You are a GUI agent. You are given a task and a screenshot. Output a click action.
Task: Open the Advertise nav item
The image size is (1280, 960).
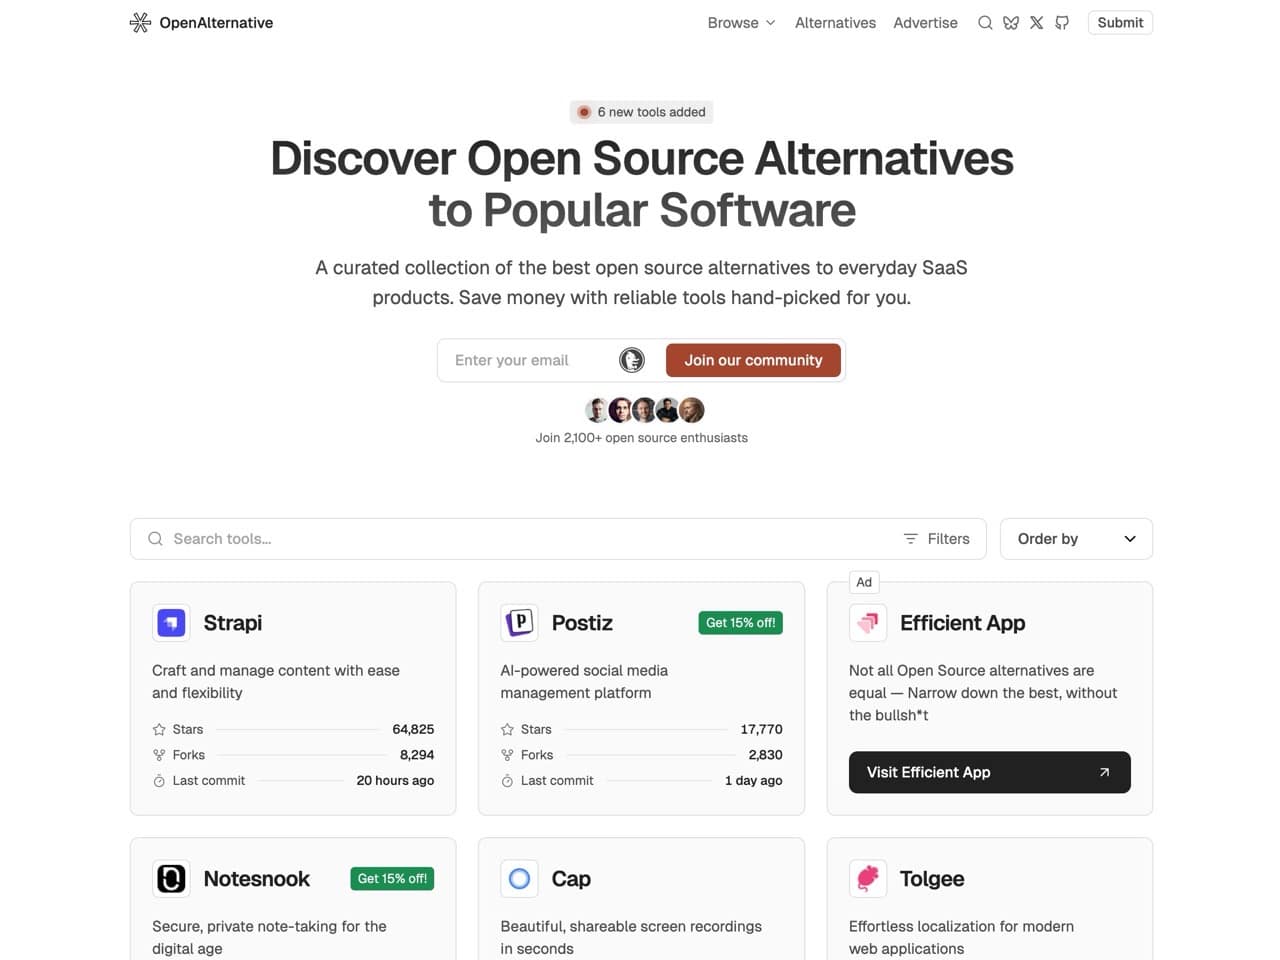[x=925, y=23]
